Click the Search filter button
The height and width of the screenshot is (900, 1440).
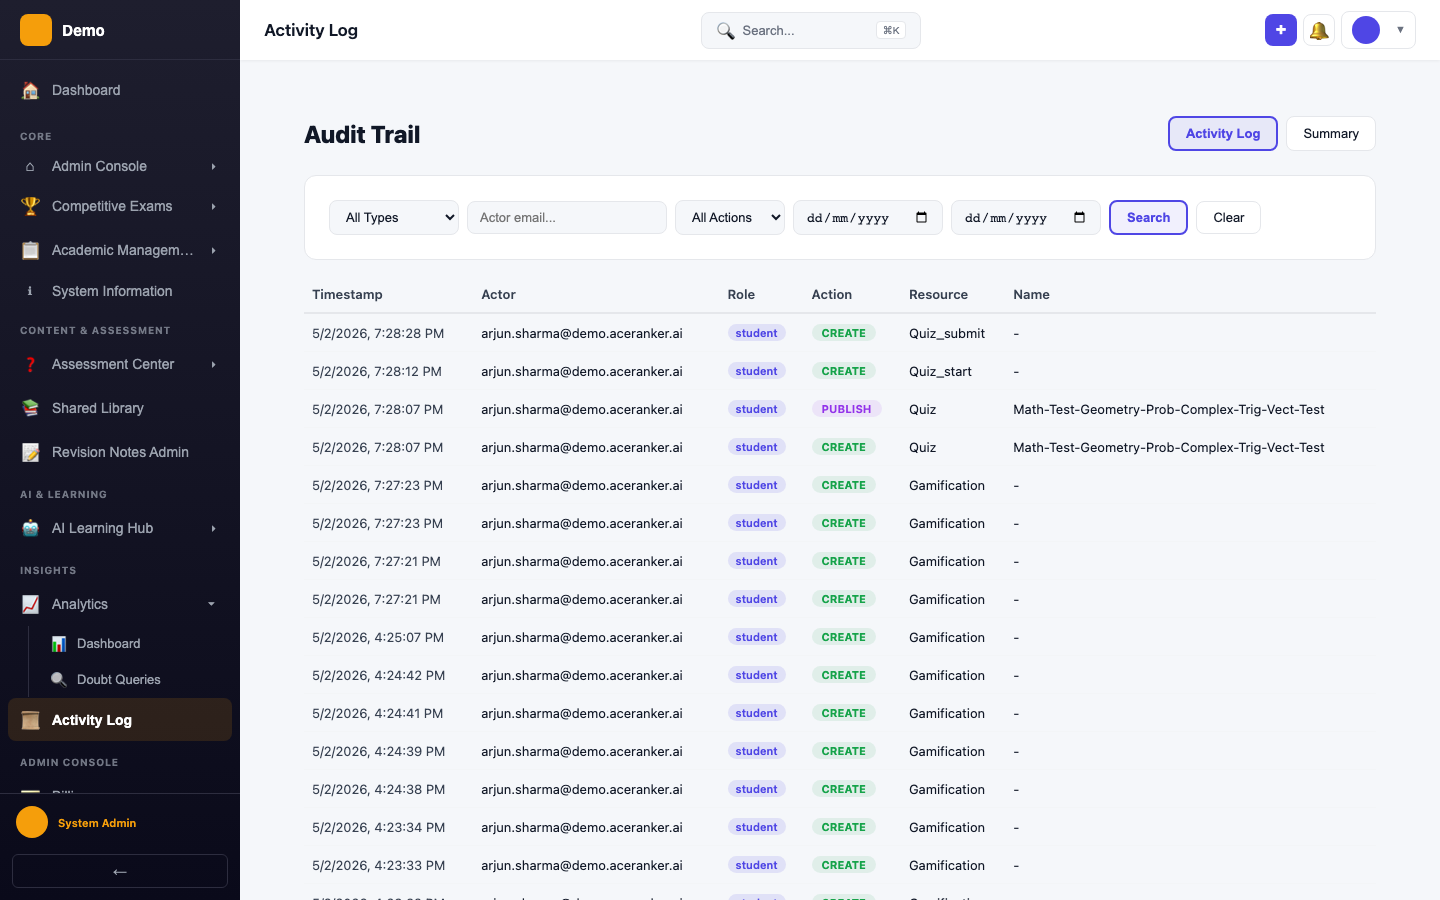(1148, 218)
